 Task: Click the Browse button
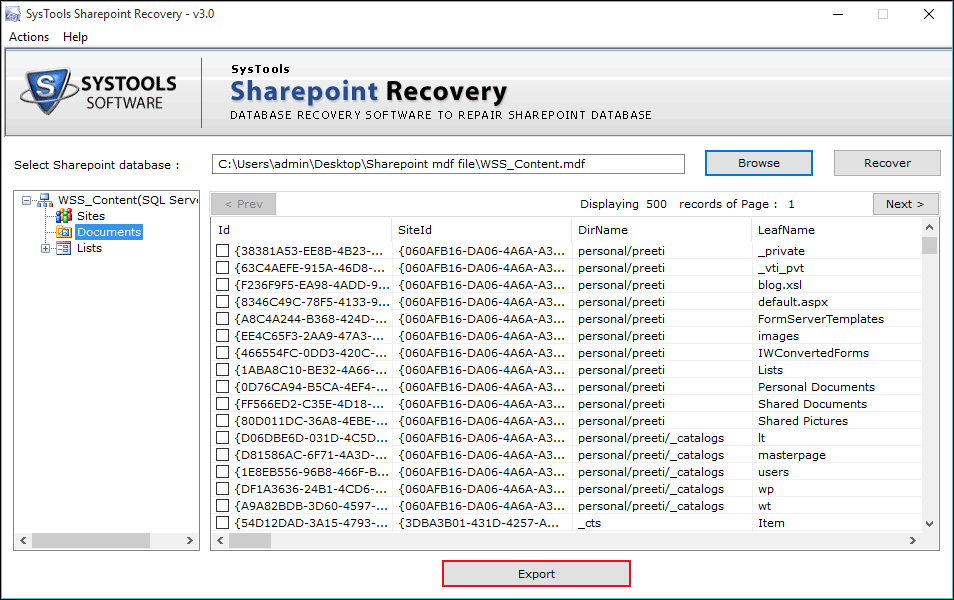pyautogui.click(x=759, y=163)
